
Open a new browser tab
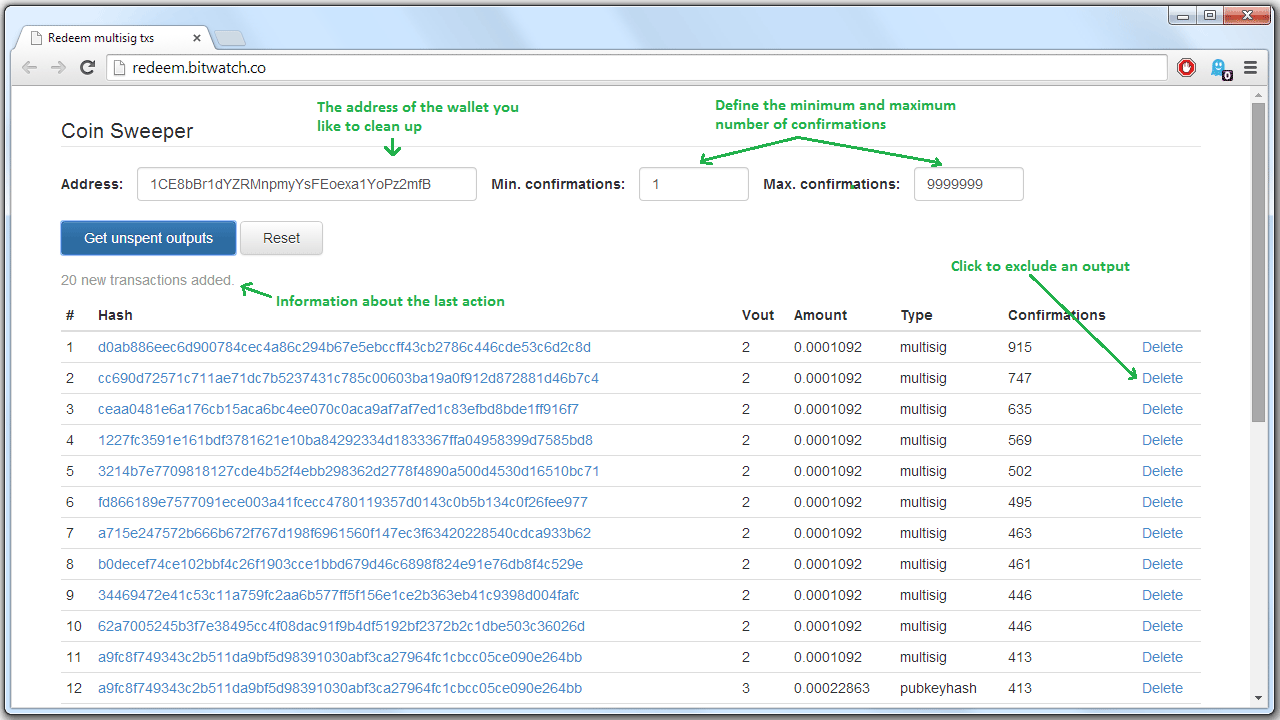click(230, 39)
